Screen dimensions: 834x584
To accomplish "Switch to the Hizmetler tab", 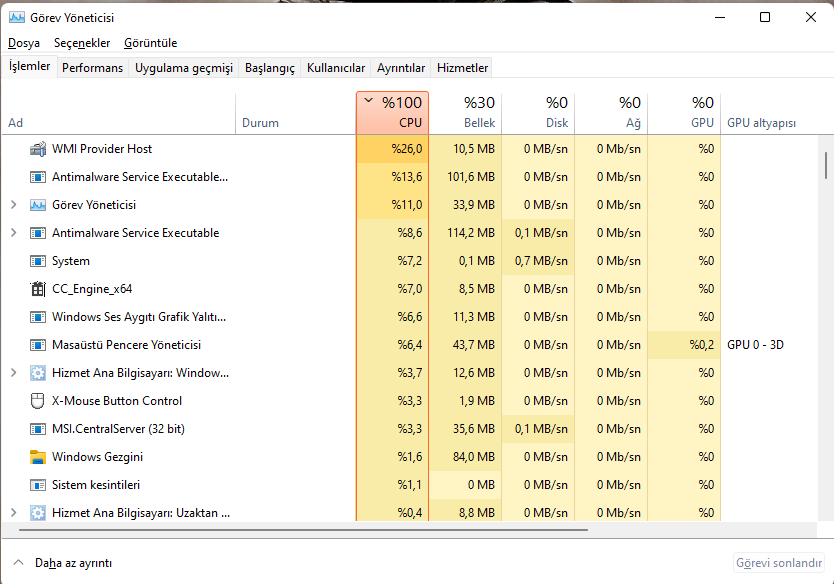I will 462,68.
